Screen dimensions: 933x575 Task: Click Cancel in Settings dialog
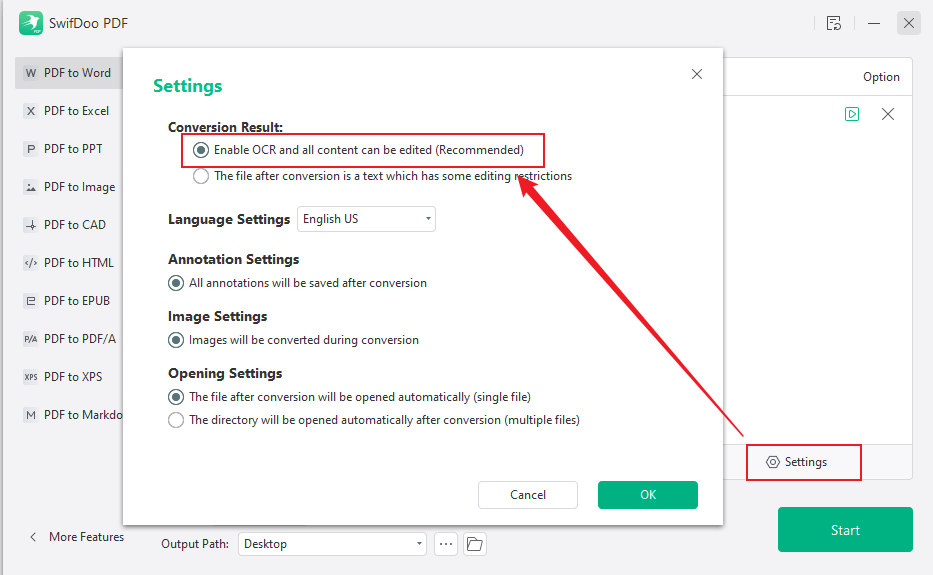click(x=528, y=495)
